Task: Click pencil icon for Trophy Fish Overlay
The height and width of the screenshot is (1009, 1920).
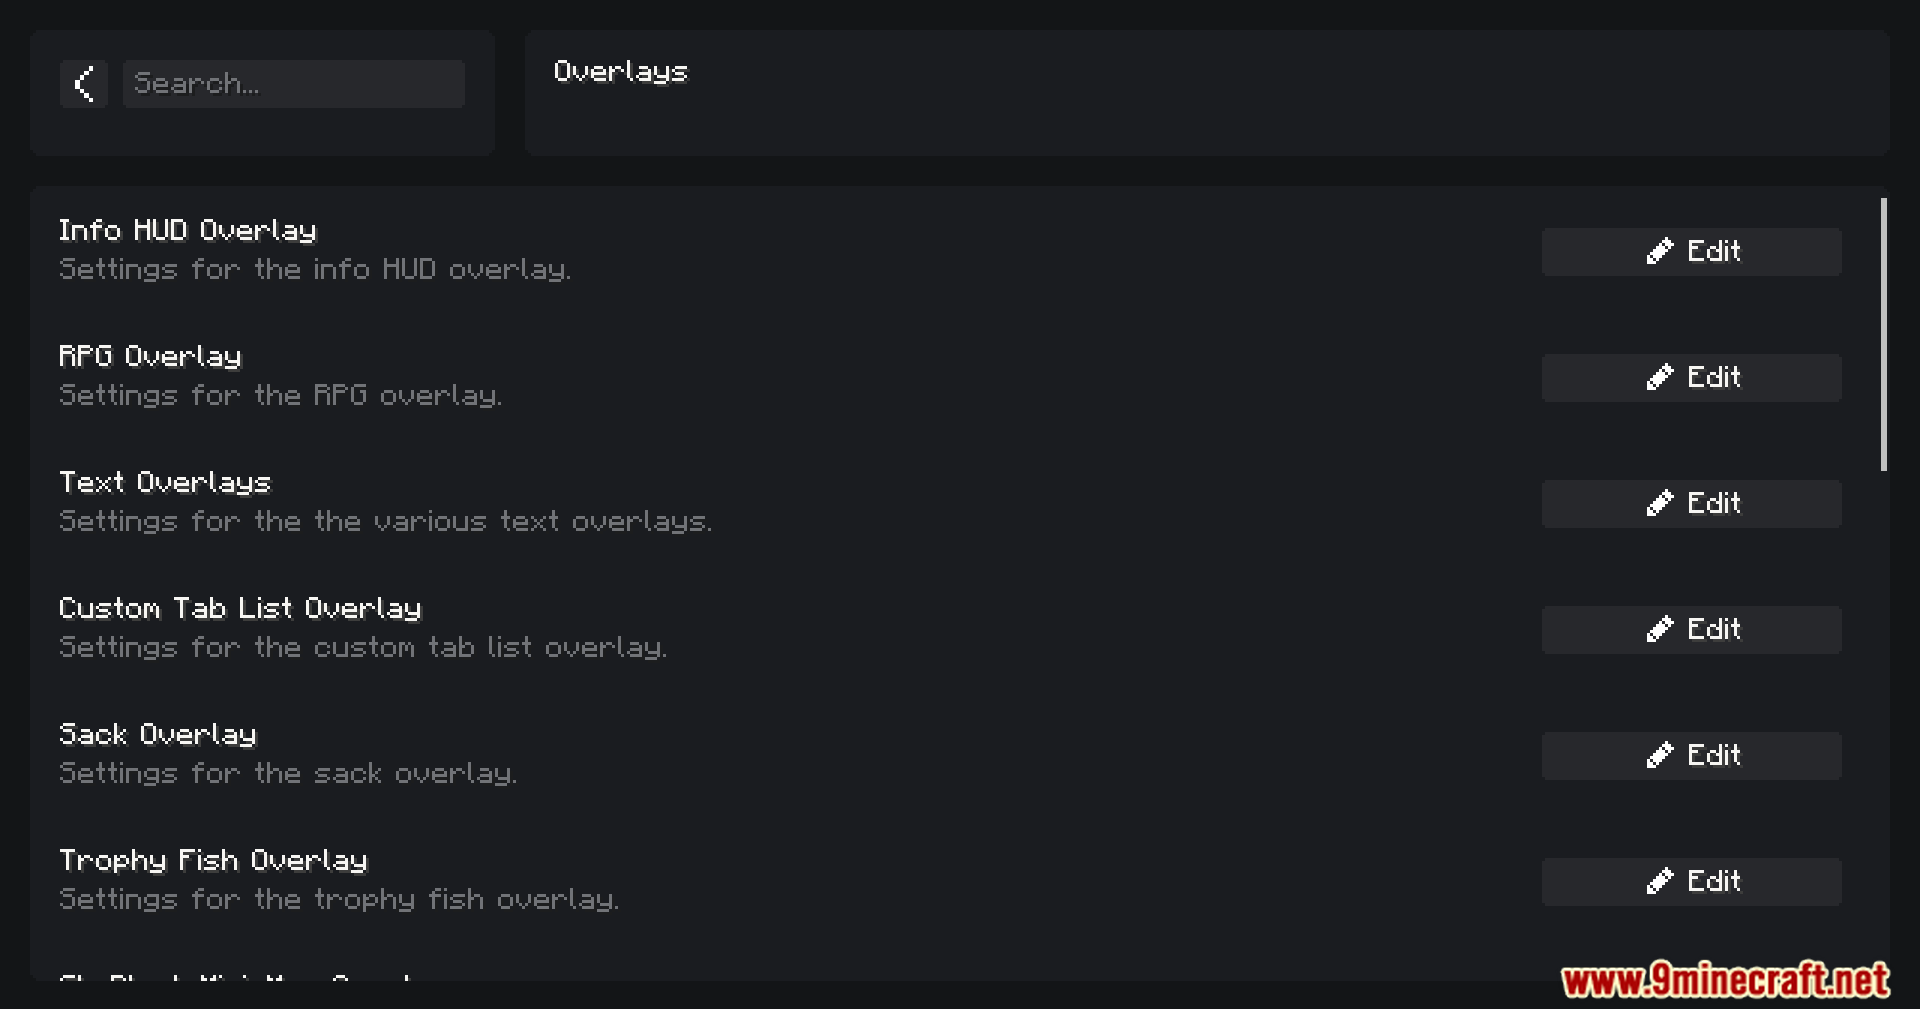Action: (1660, 881)
